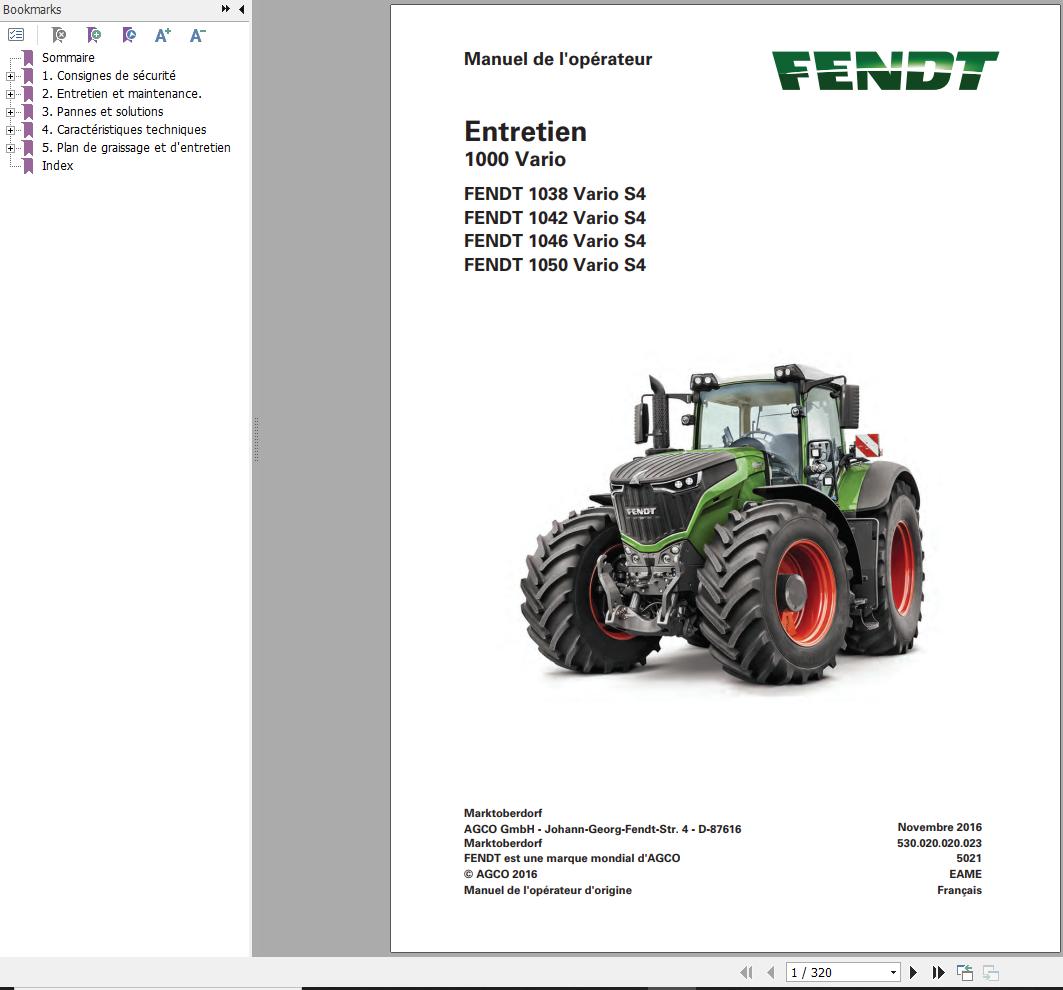Screen dimensions: 1063x990
Task: Click 'FENDT 1046 Vario S4' text
Action: 555,241
